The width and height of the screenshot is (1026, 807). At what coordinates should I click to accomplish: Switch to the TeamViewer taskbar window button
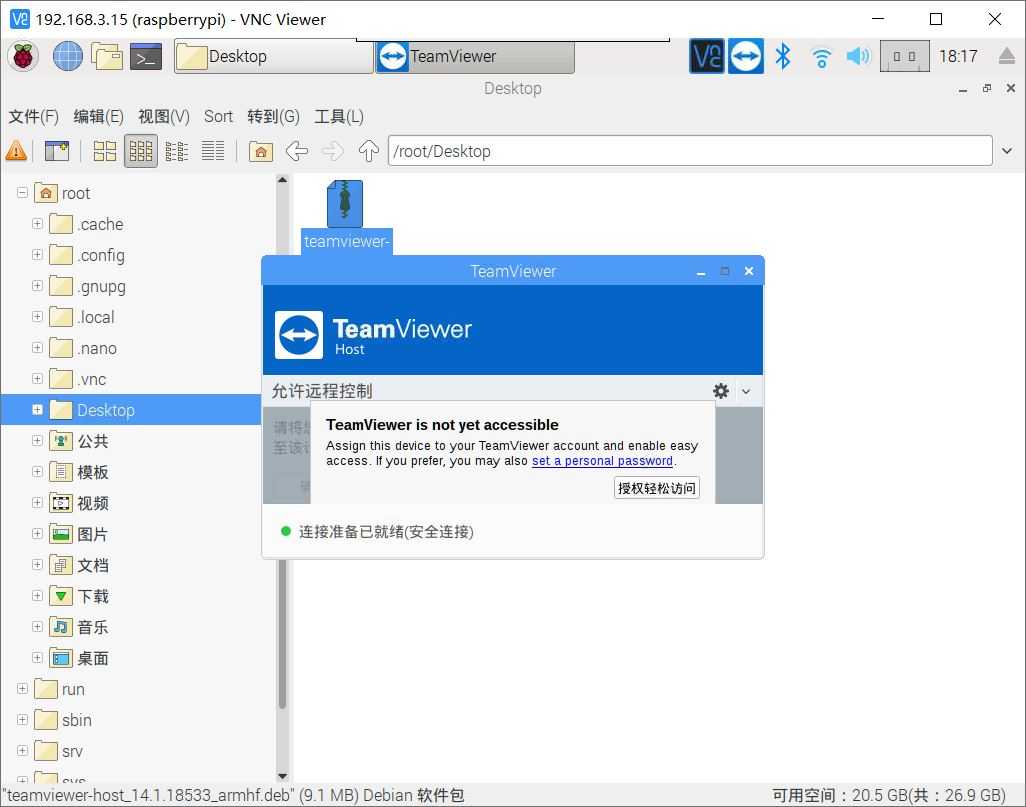475,56
